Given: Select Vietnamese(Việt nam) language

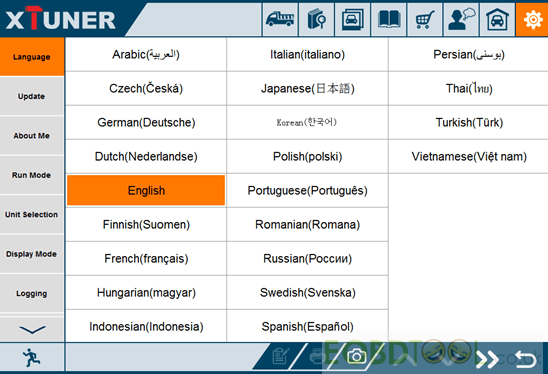Looking at the screenshot, I should [x=469, y=156].
